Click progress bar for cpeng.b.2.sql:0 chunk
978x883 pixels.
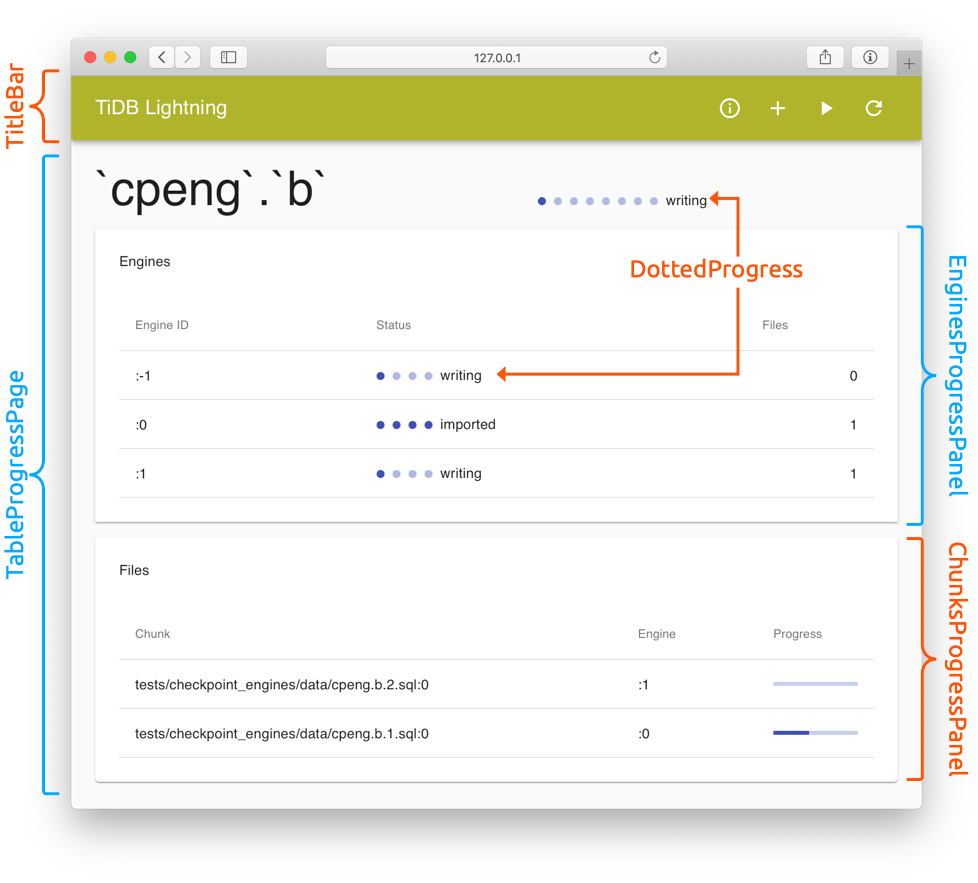pos(815,684)
